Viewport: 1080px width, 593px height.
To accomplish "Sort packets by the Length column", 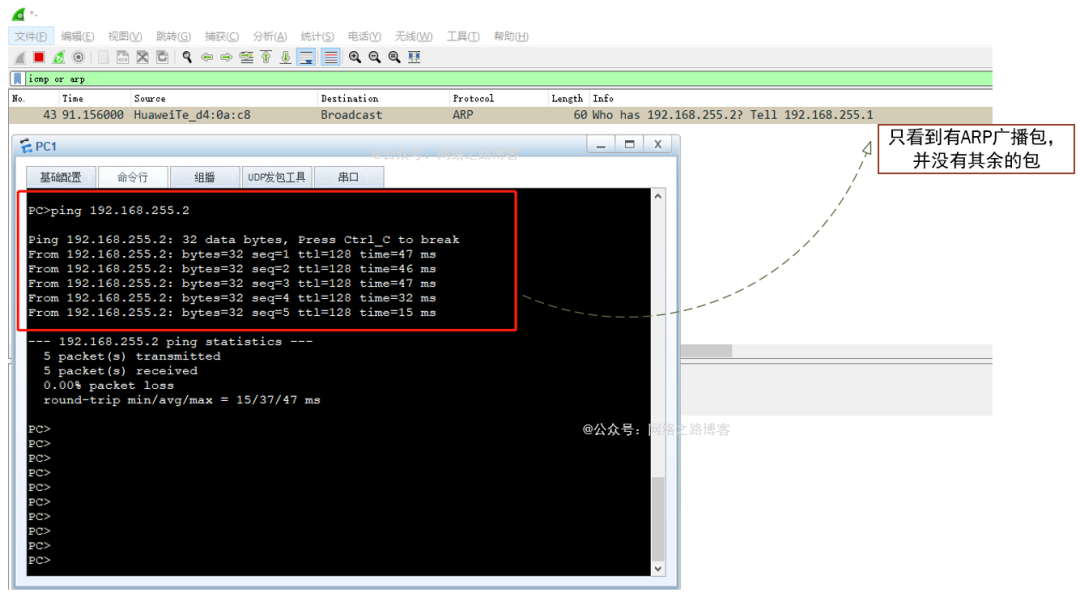I will point(568,98).
